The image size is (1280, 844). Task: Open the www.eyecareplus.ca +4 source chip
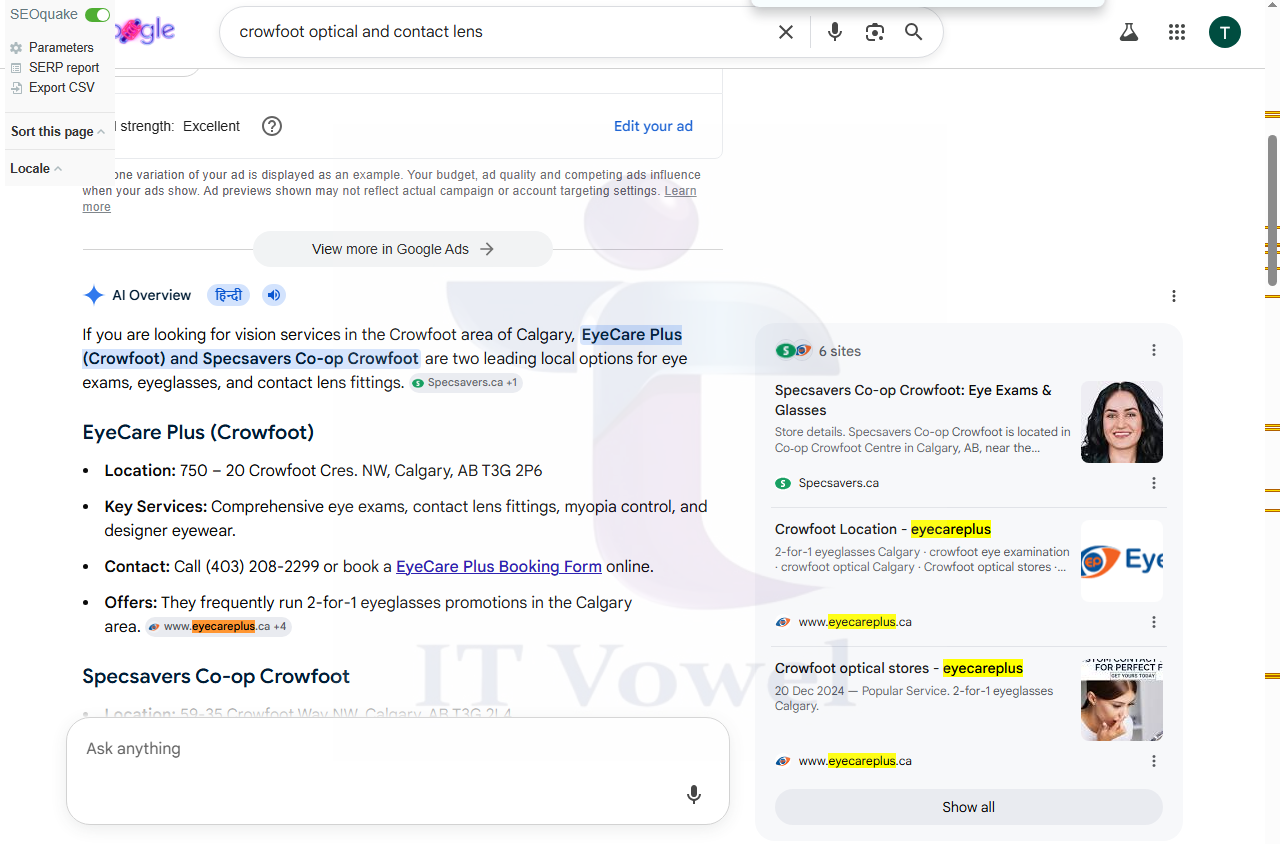[x=219, y=627]
